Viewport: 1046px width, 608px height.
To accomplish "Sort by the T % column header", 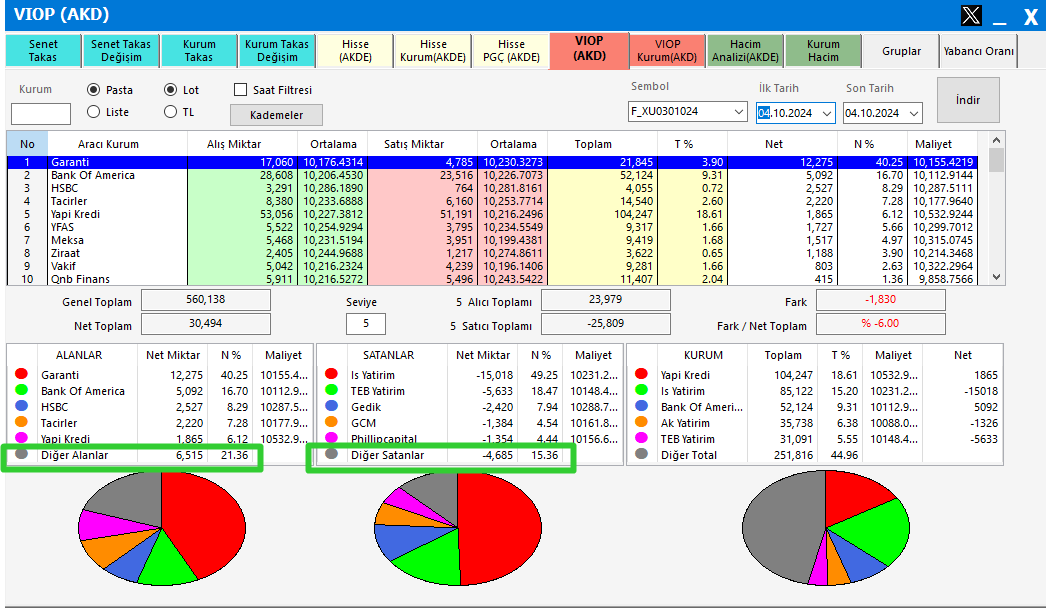I will [684, 144].
